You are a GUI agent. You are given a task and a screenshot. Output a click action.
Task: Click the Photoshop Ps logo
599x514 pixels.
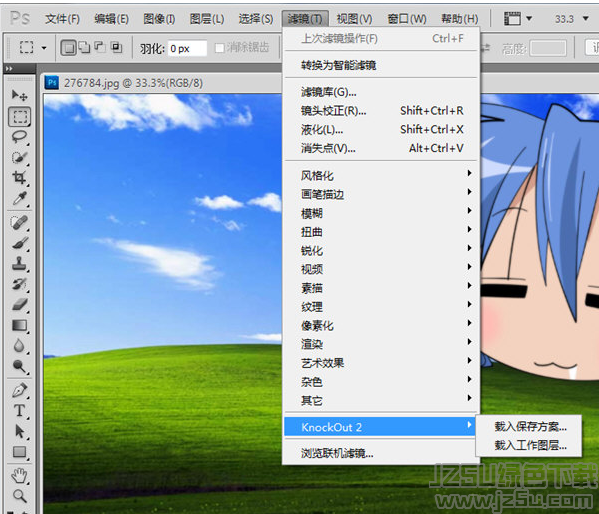(x=19, y=18)
